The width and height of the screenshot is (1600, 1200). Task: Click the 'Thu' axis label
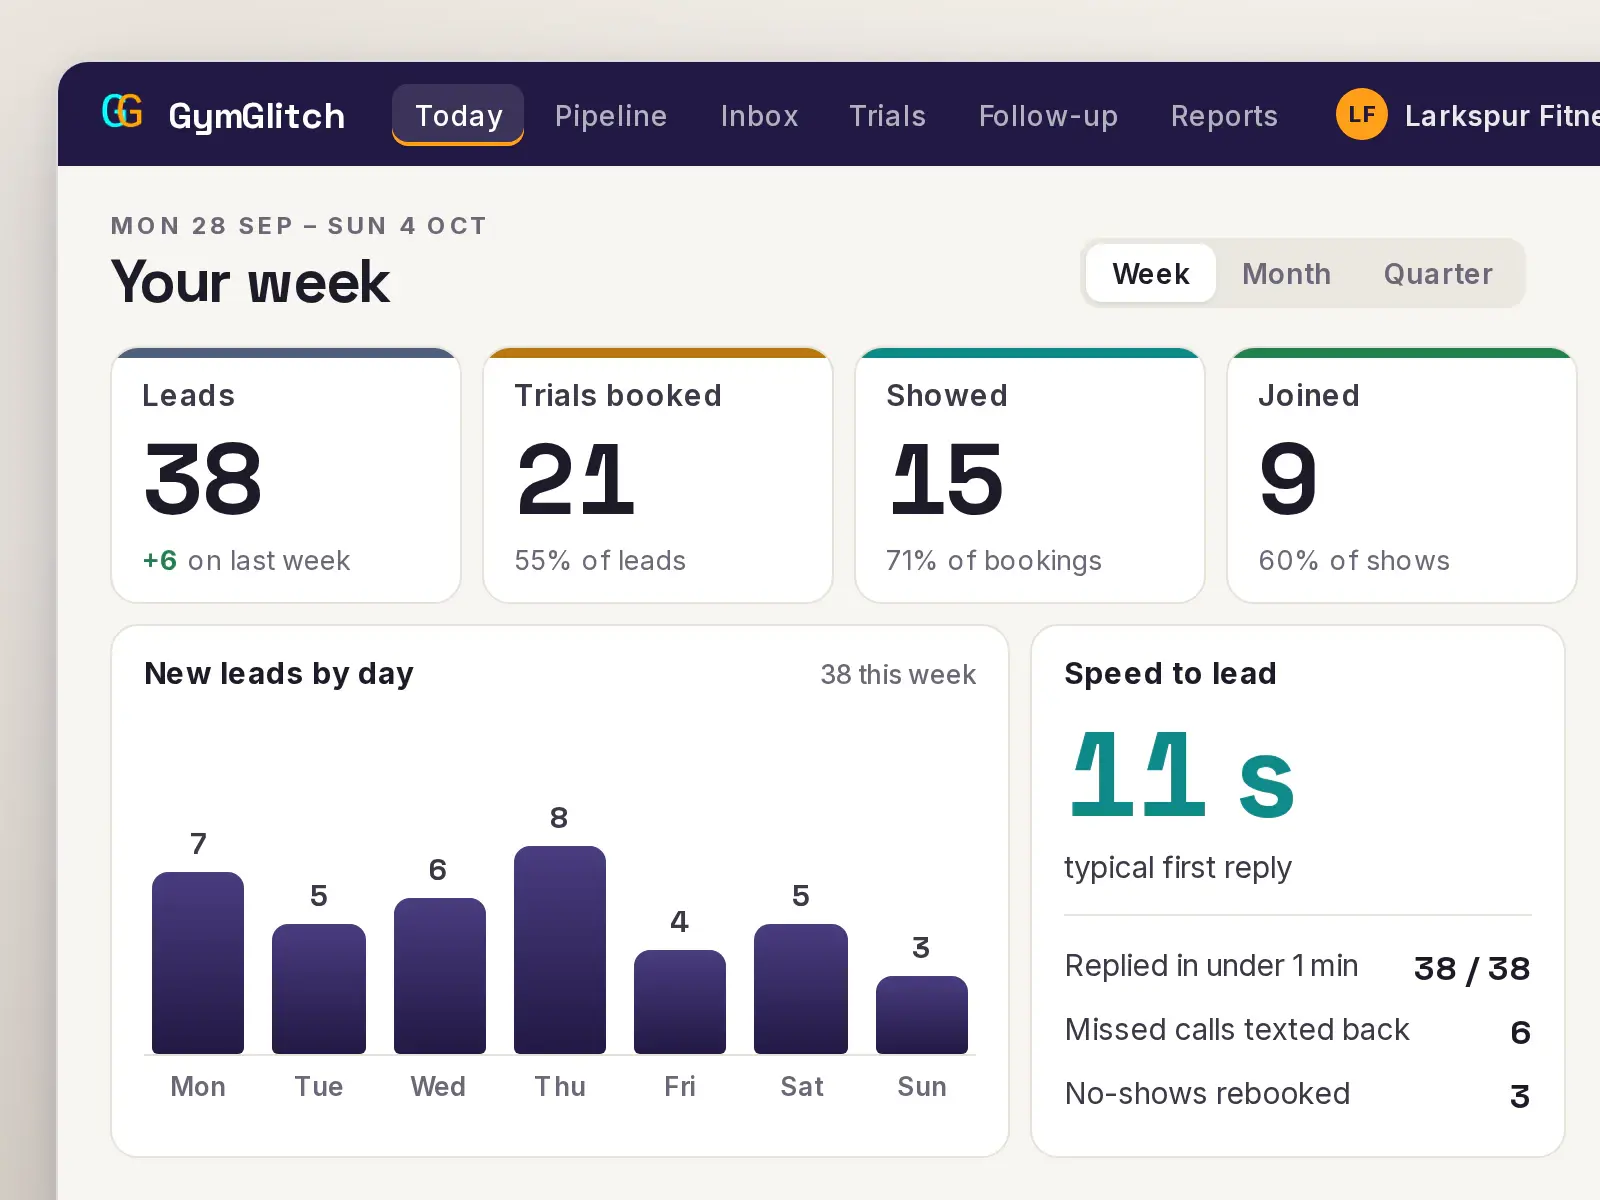tap(560, 1086)
